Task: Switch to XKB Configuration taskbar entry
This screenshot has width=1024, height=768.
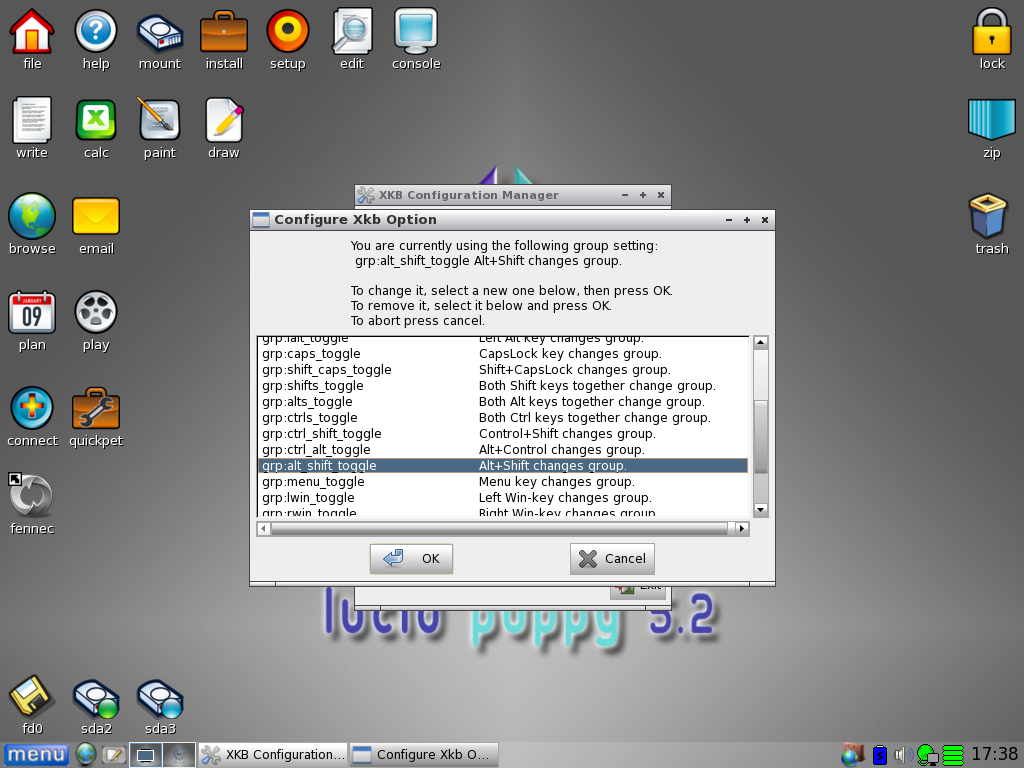Action: click(x=272, y=754)
